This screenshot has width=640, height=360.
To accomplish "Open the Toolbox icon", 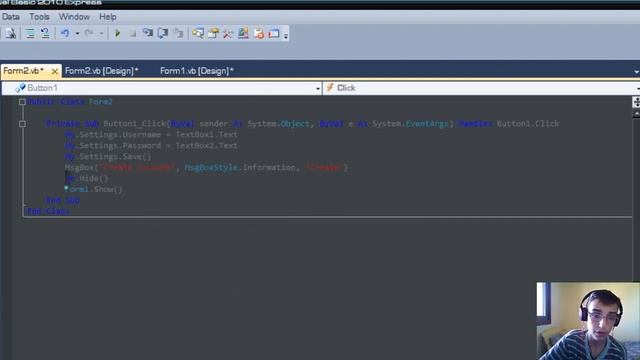I will click(x=228, y=33).
